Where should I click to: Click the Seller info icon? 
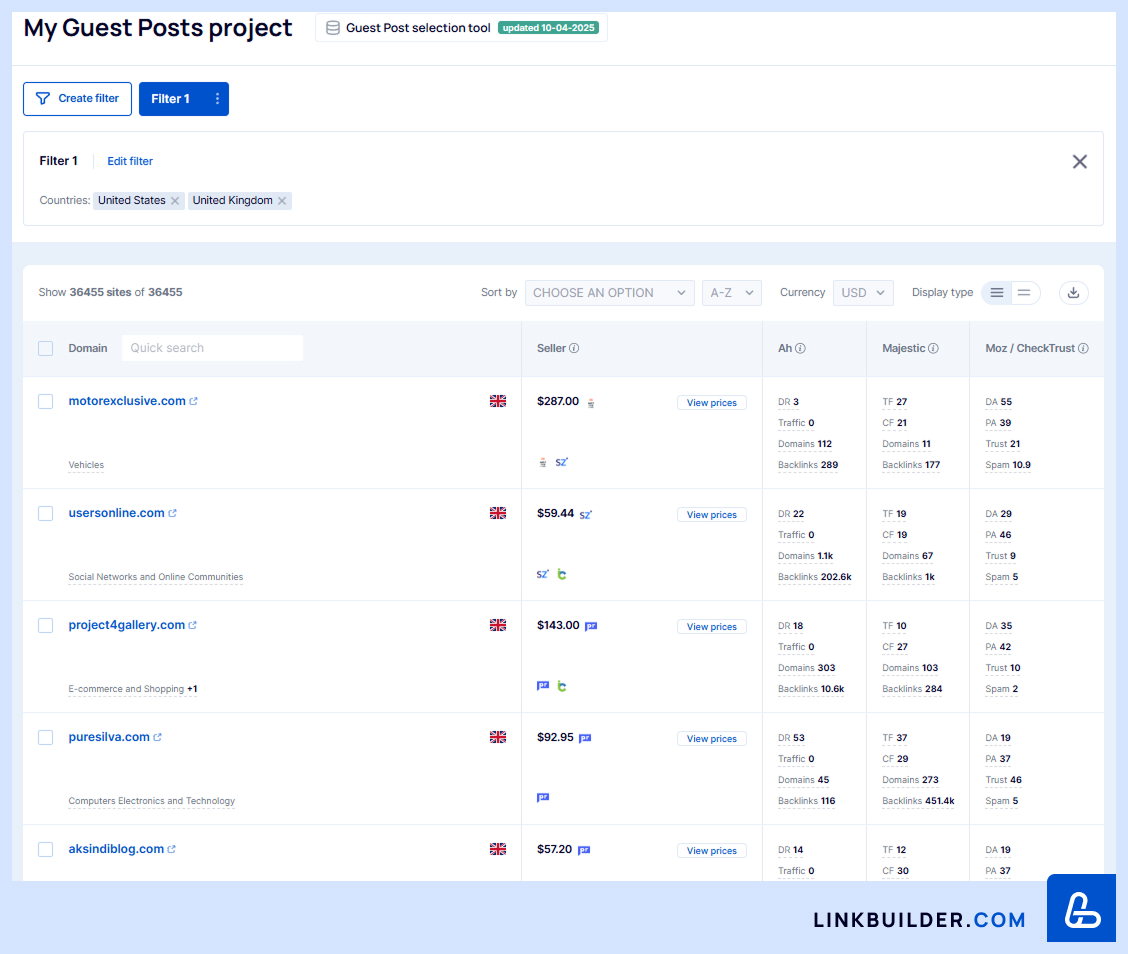click(574, 348)
